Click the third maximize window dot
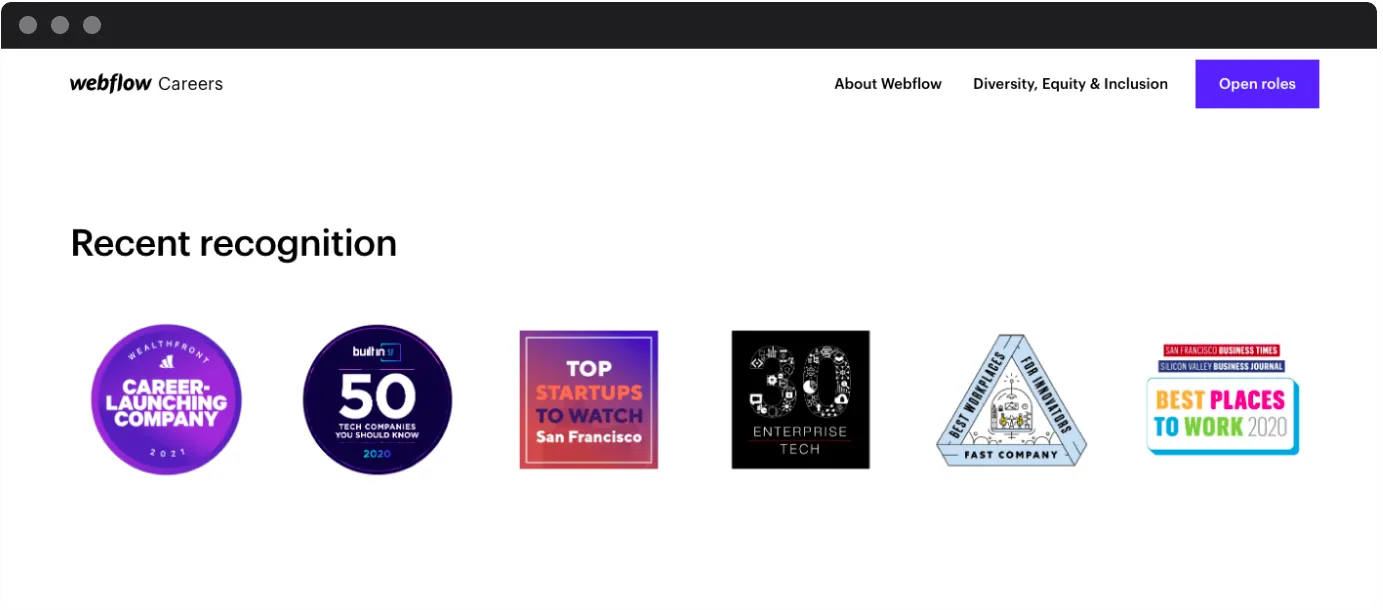Viewport: 1383px width, 610px height. click(x=92, y=25)
